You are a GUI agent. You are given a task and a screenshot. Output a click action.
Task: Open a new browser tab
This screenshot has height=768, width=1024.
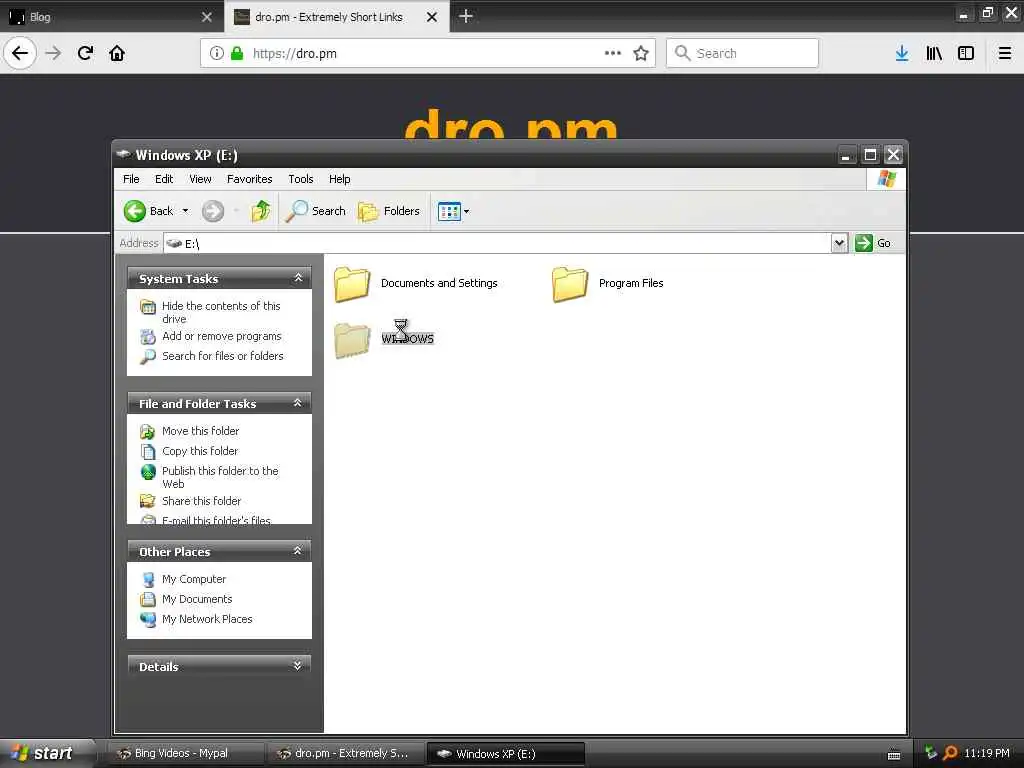[x=466, y=16]
